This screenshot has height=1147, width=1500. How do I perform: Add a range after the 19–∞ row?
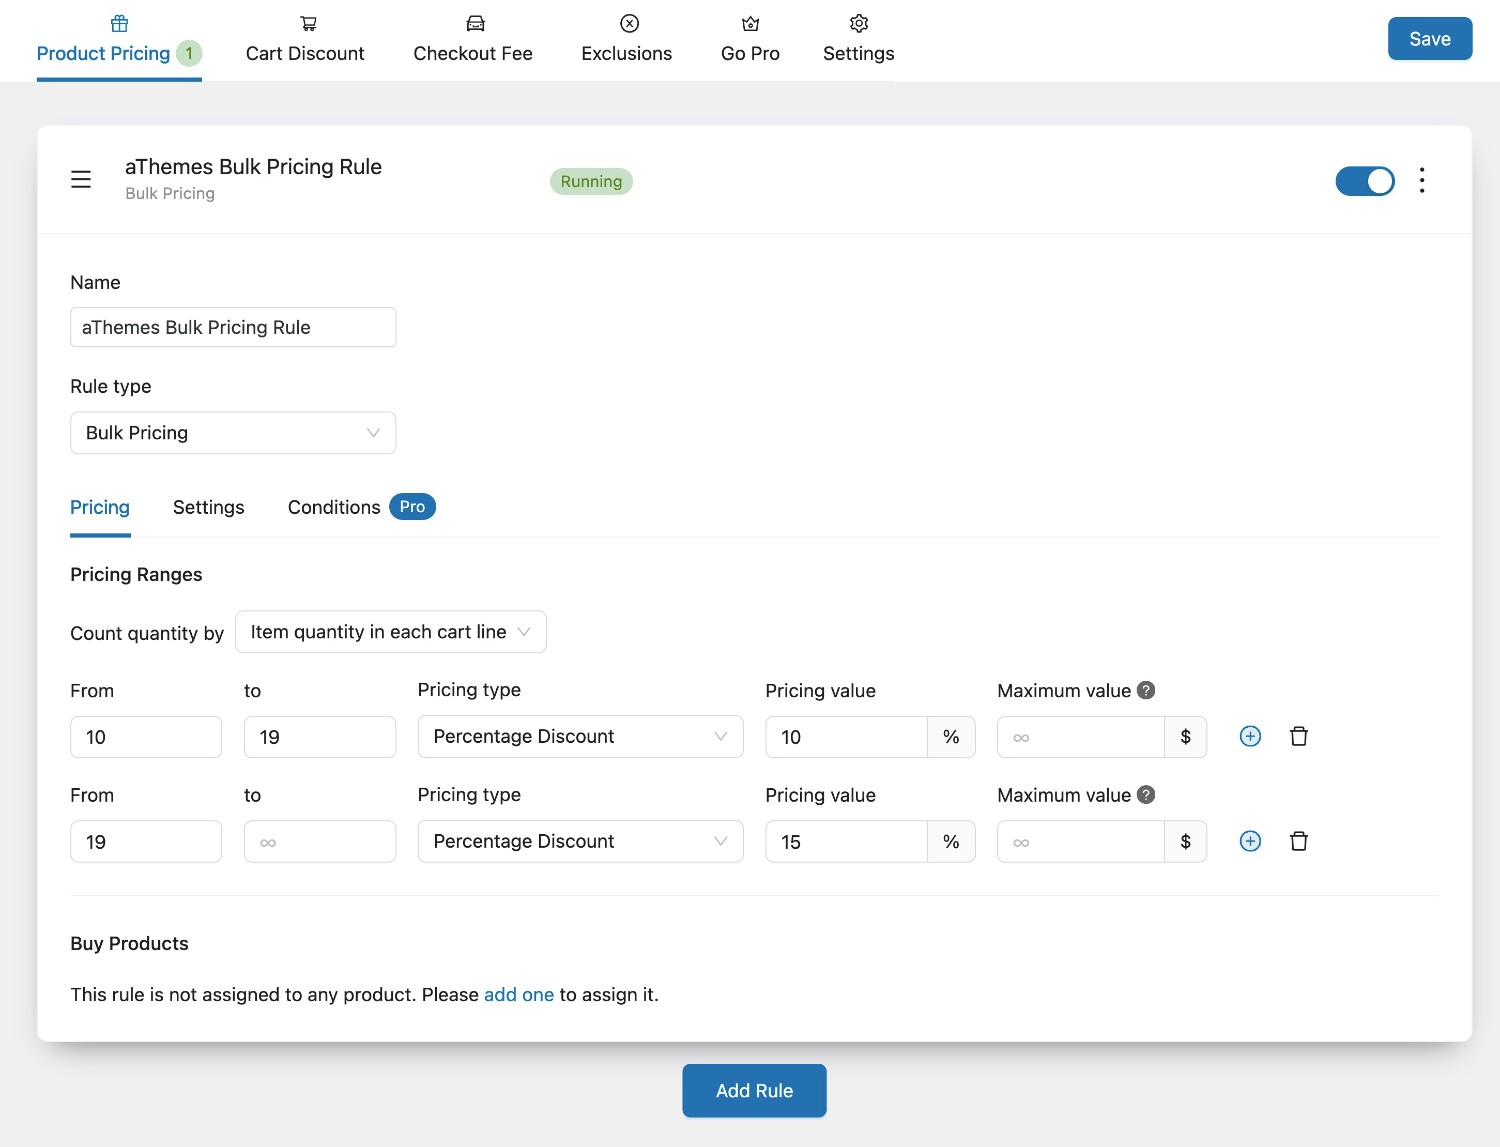(1250, 841)
